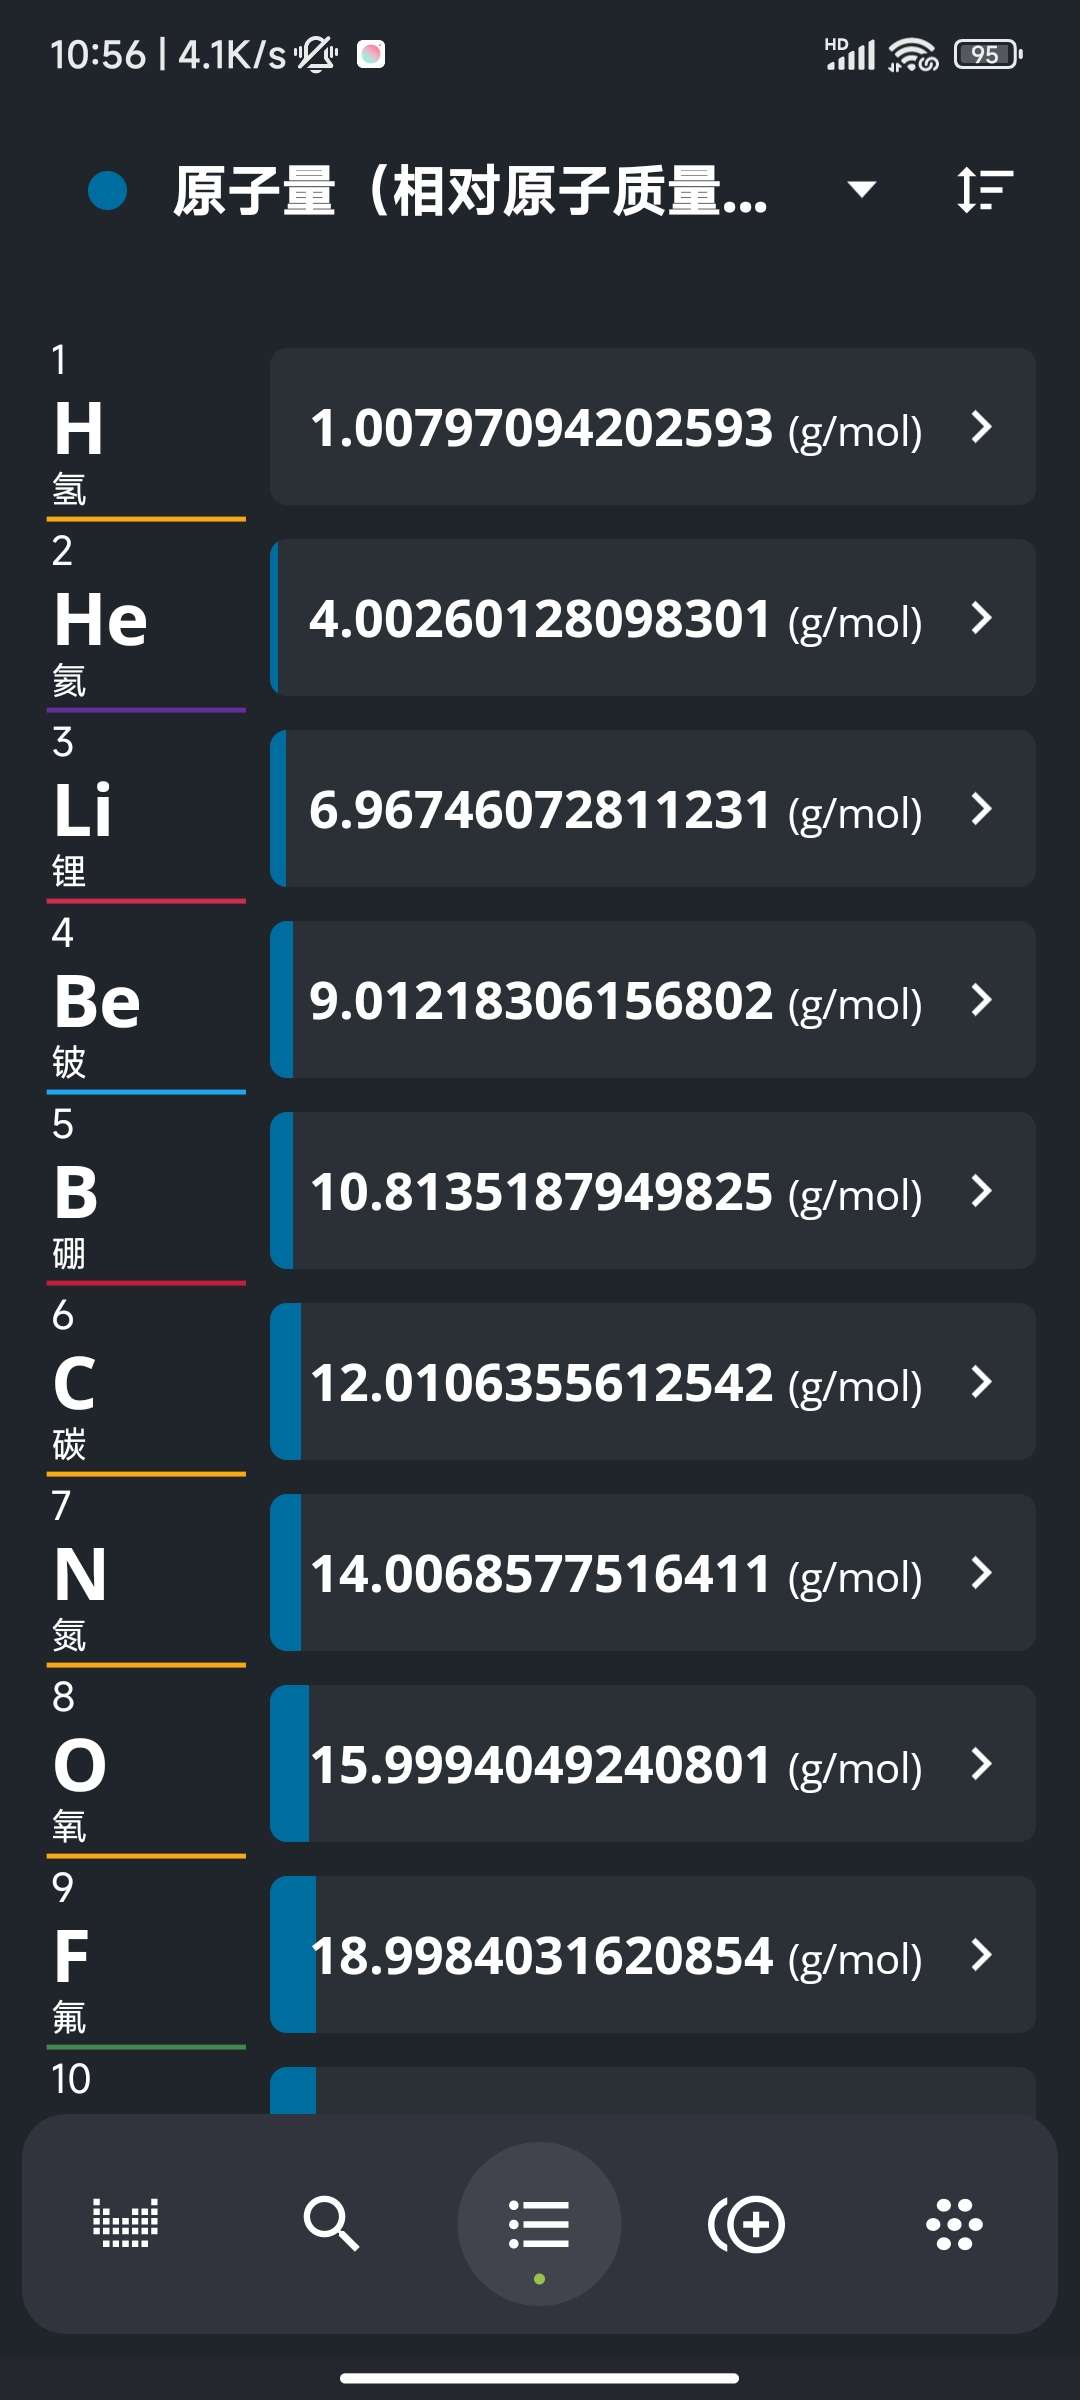
Task: Expand Helium's 4.0026 value chevron
Action: tap(982, 618)
